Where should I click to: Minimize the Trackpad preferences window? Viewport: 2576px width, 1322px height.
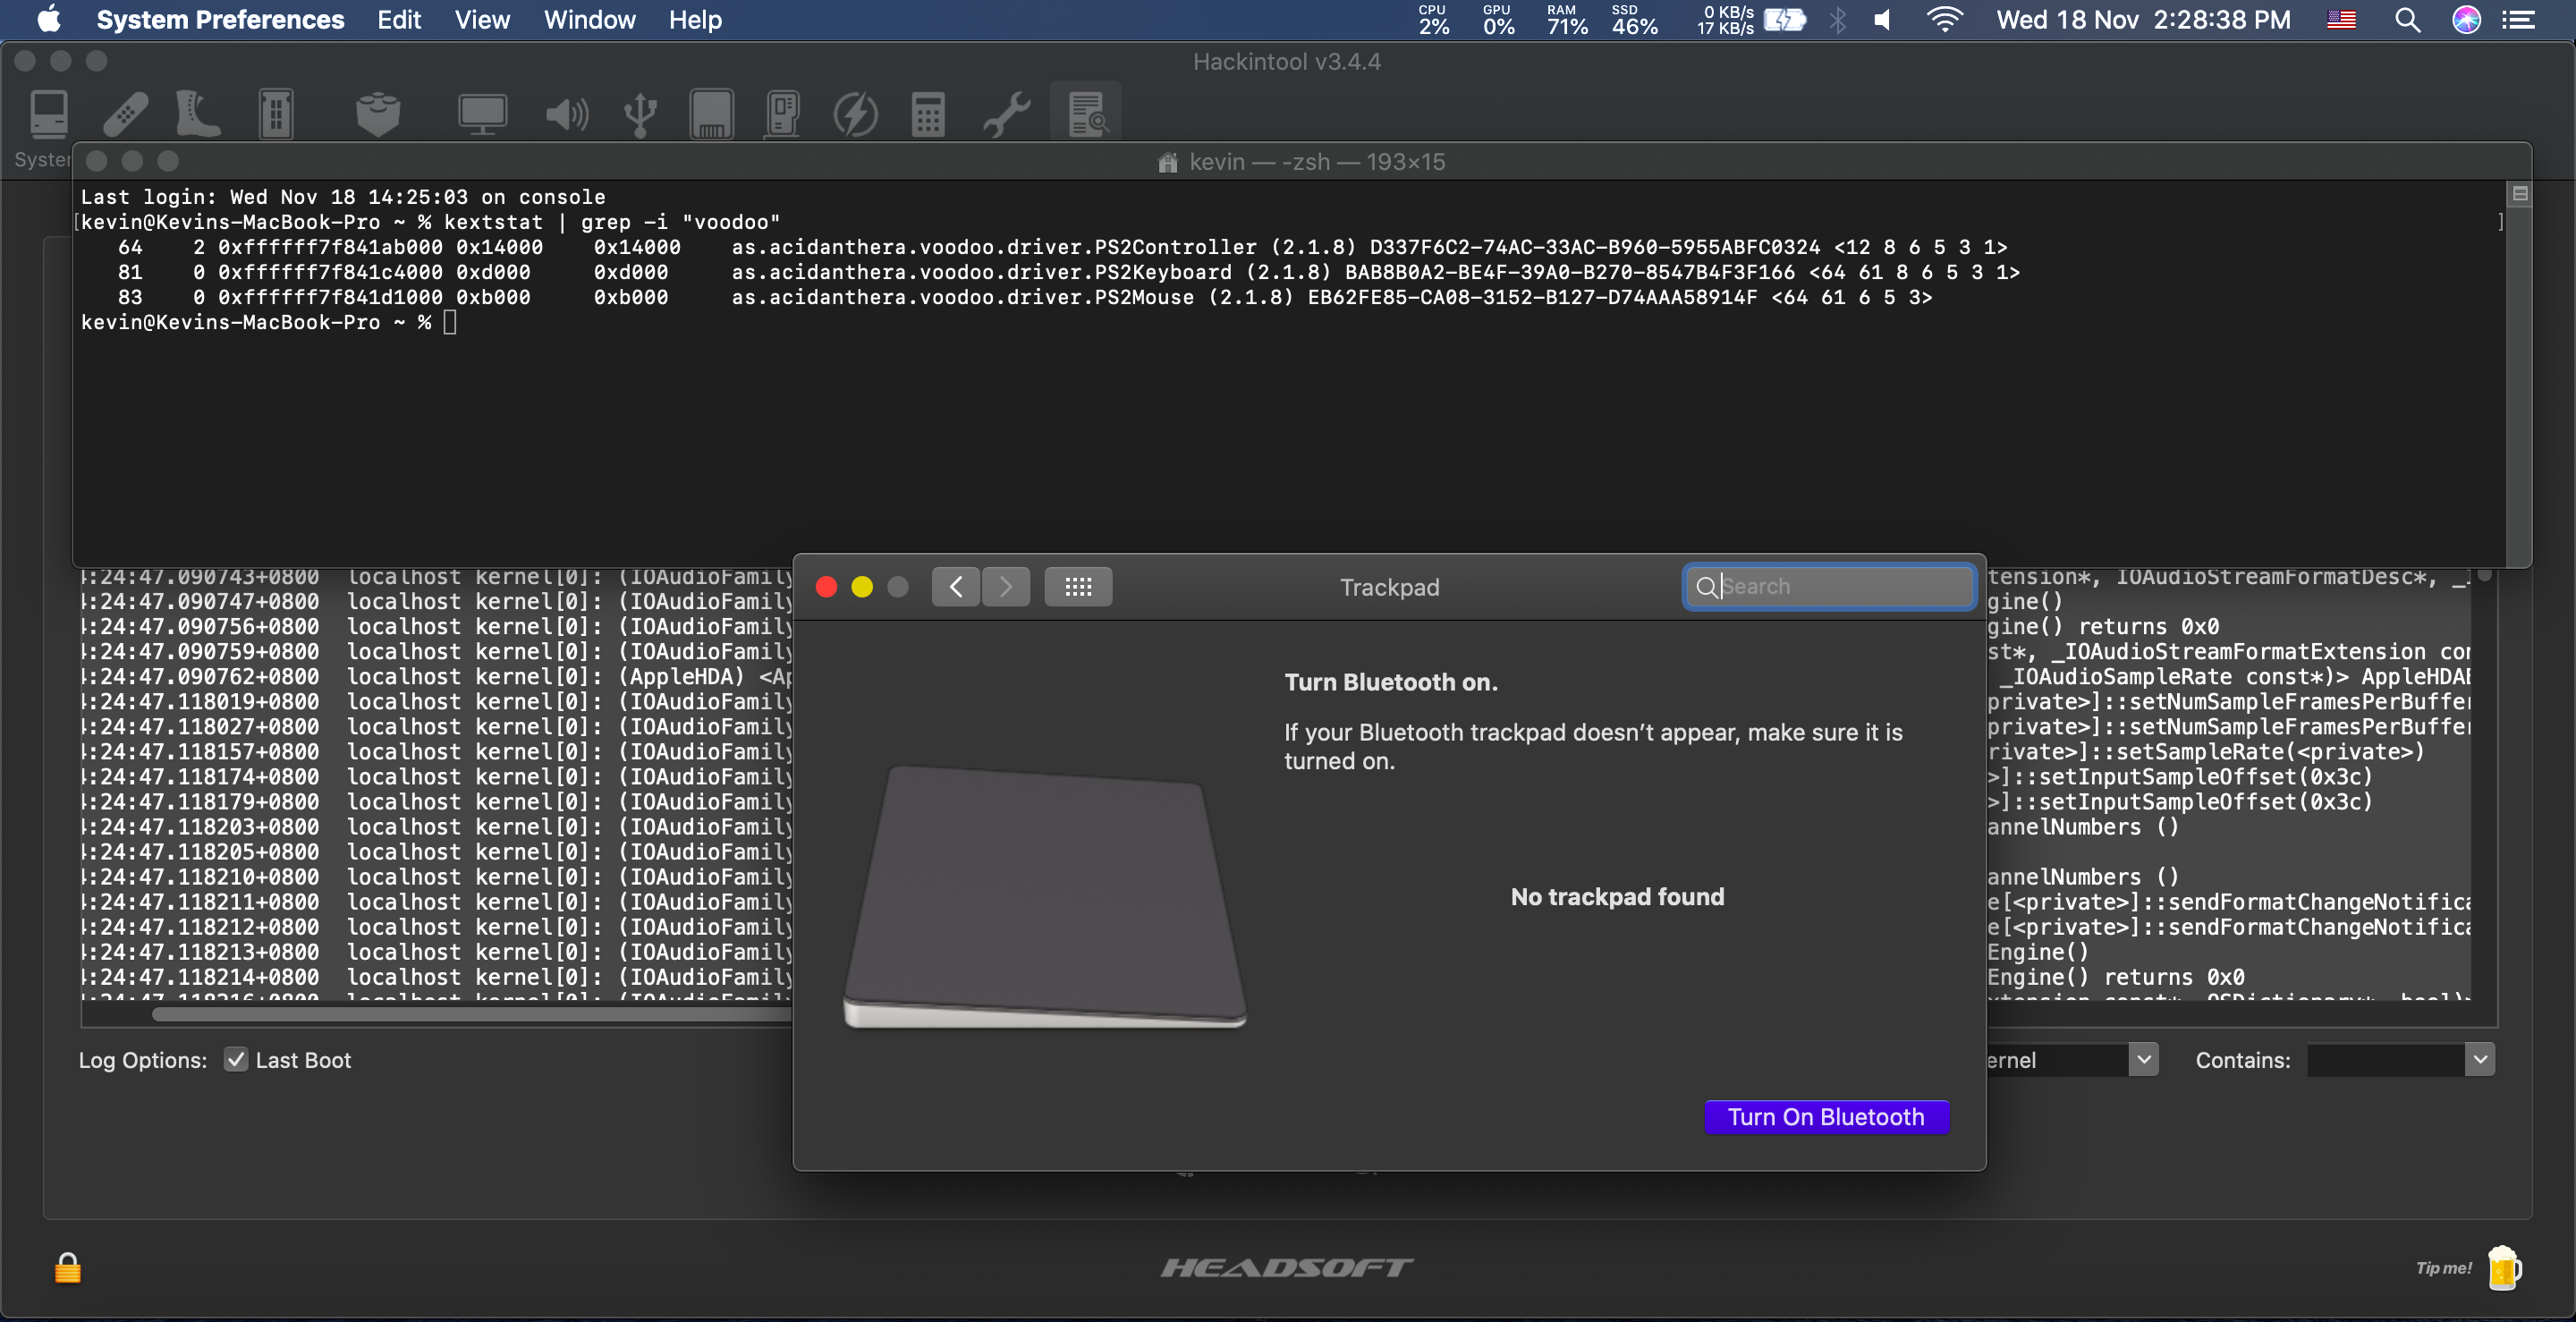click(862, 587)
